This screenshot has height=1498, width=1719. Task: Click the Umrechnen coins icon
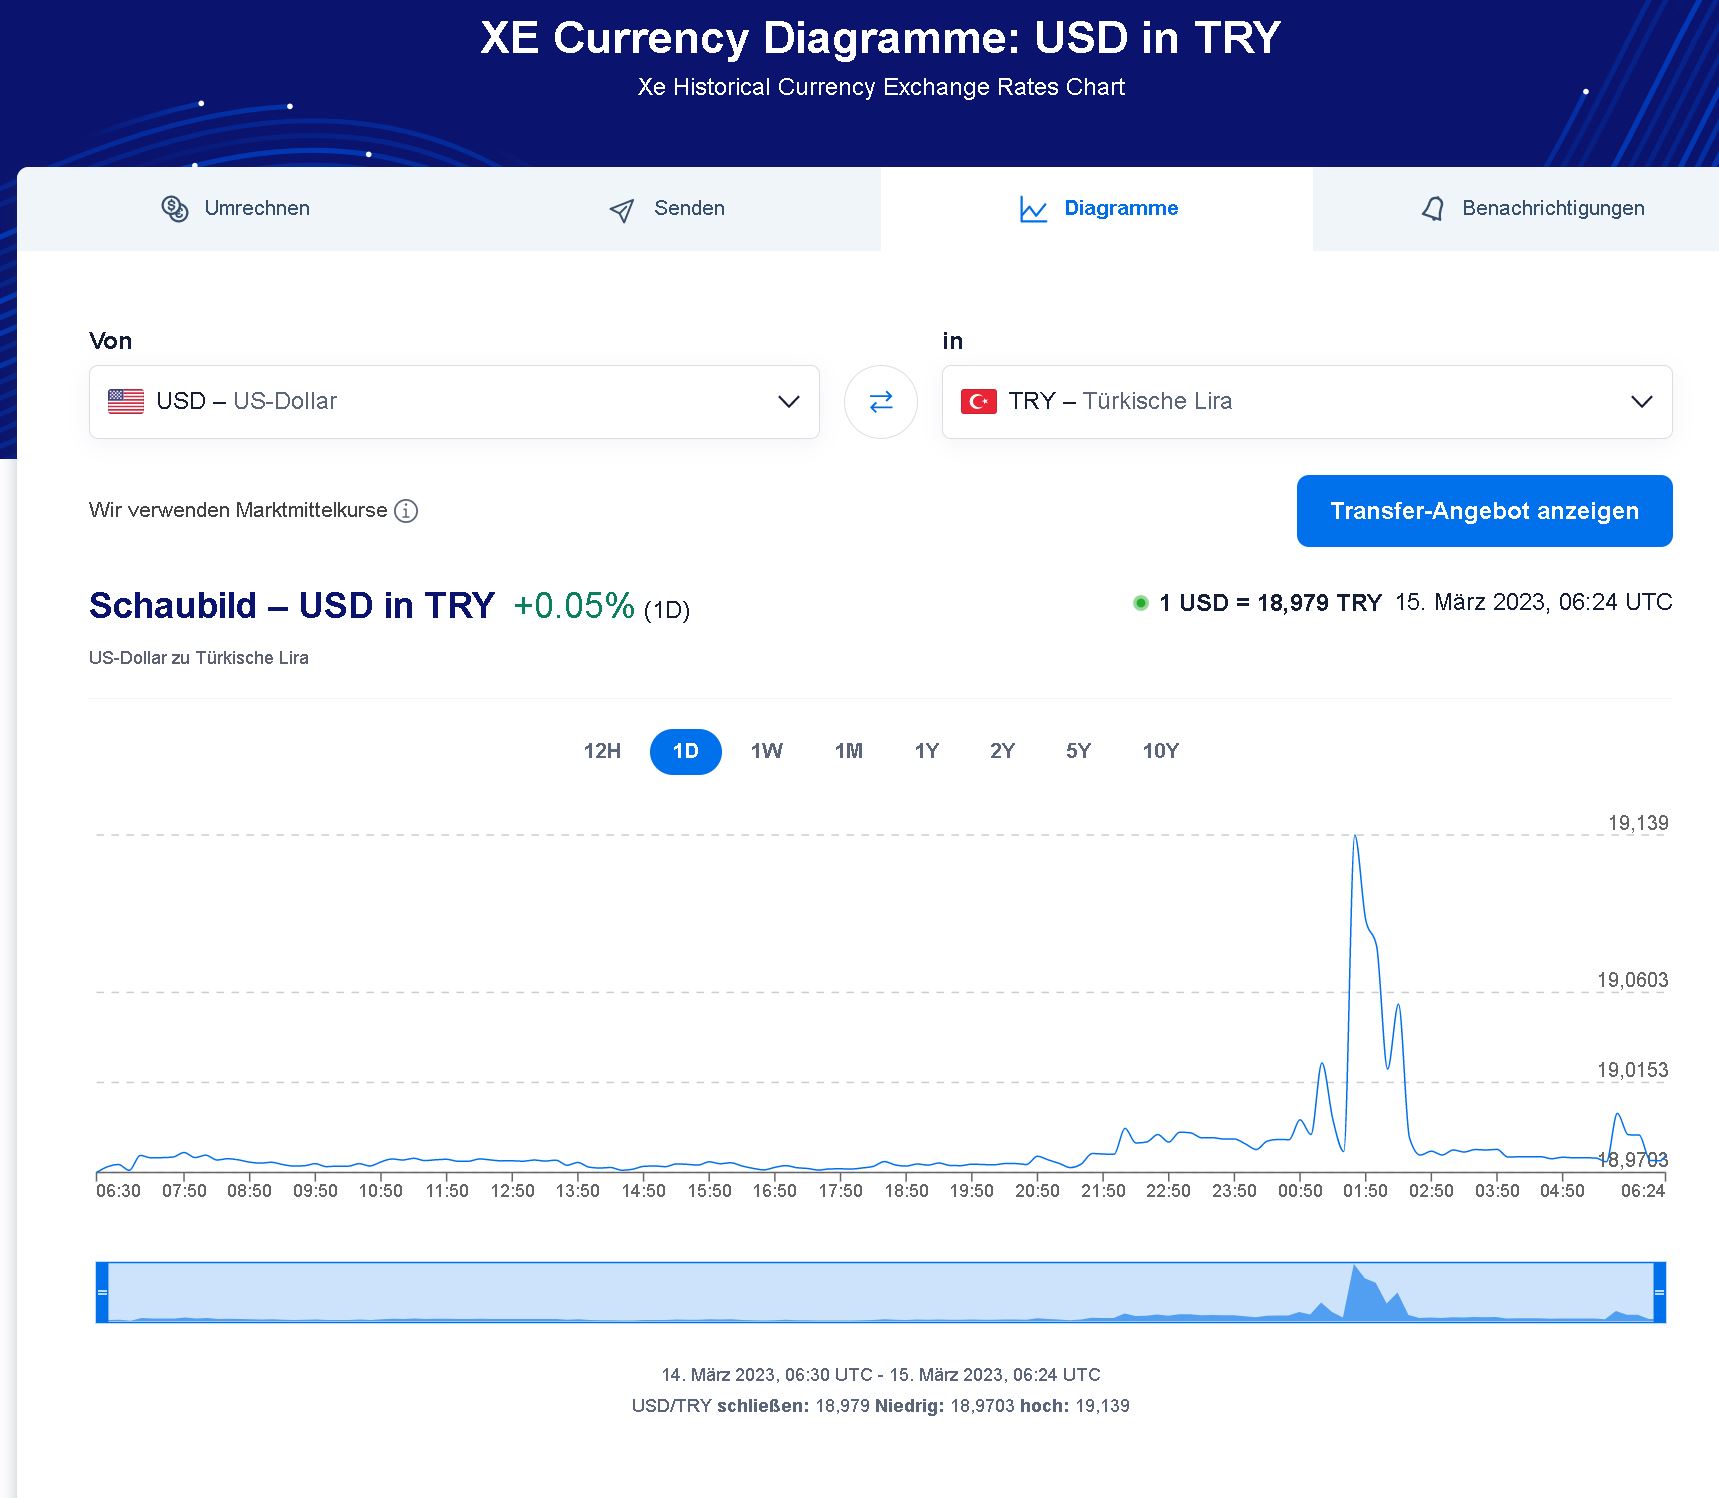coord(175,209)
